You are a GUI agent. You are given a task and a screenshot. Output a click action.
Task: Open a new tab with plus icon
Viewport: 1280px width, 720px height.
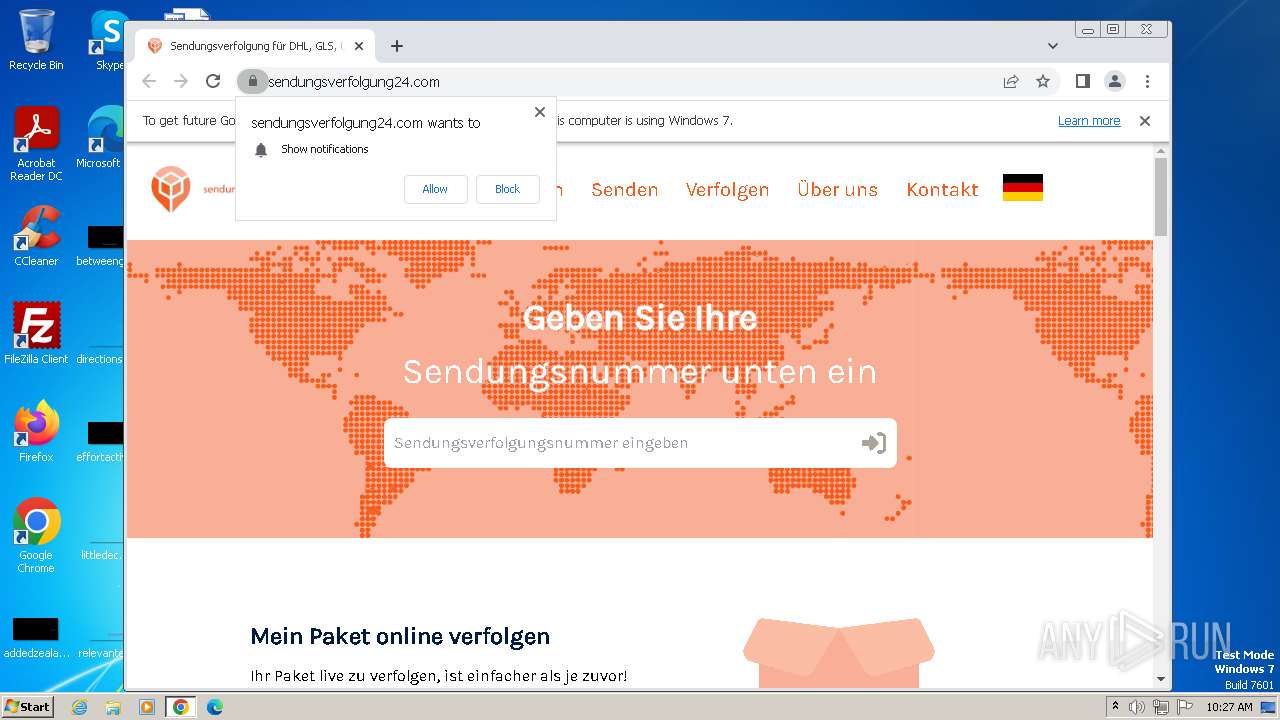pos(397,46)
